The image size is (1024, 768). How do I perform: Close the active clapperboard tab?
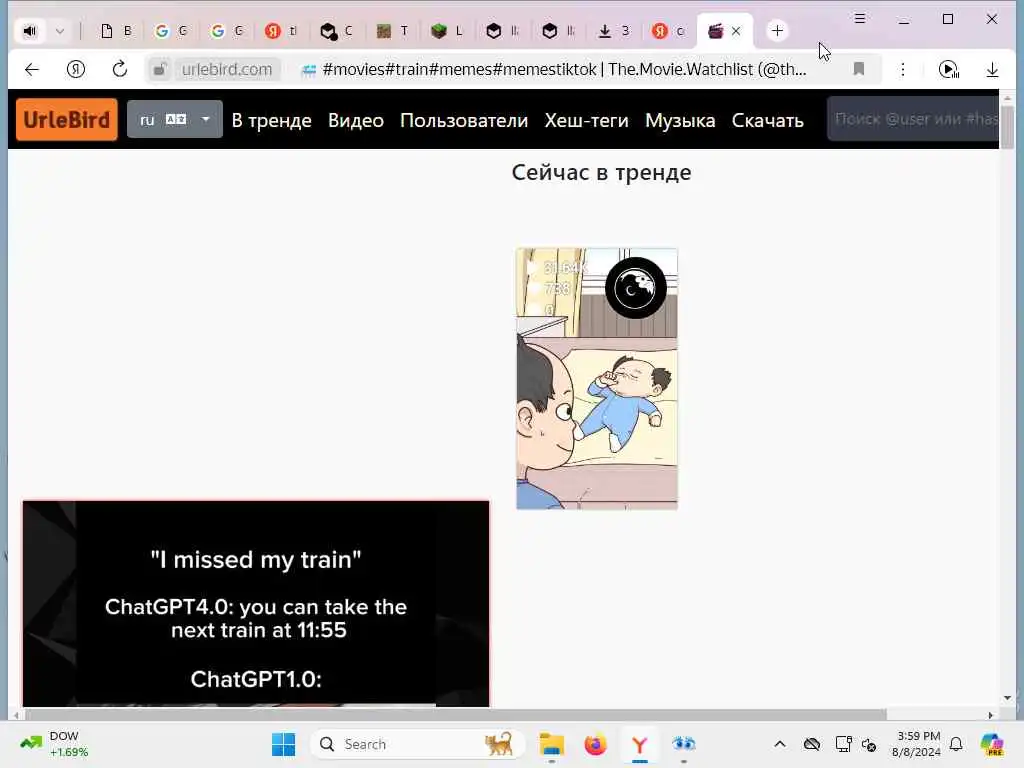[736, 31]
